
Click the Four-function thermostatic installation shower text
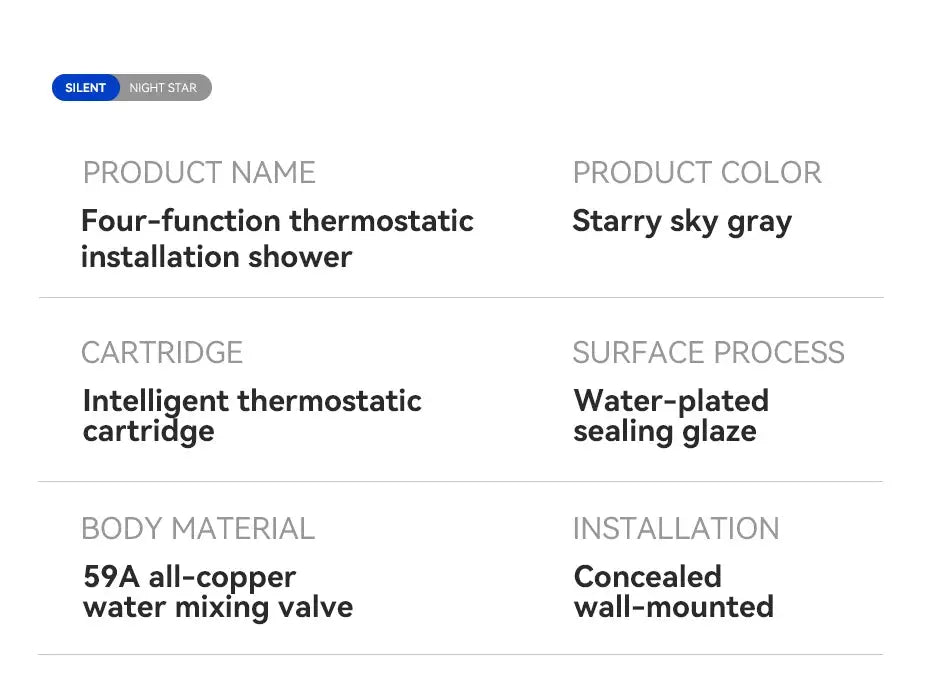pyautogui.click(x=277, y=238)
